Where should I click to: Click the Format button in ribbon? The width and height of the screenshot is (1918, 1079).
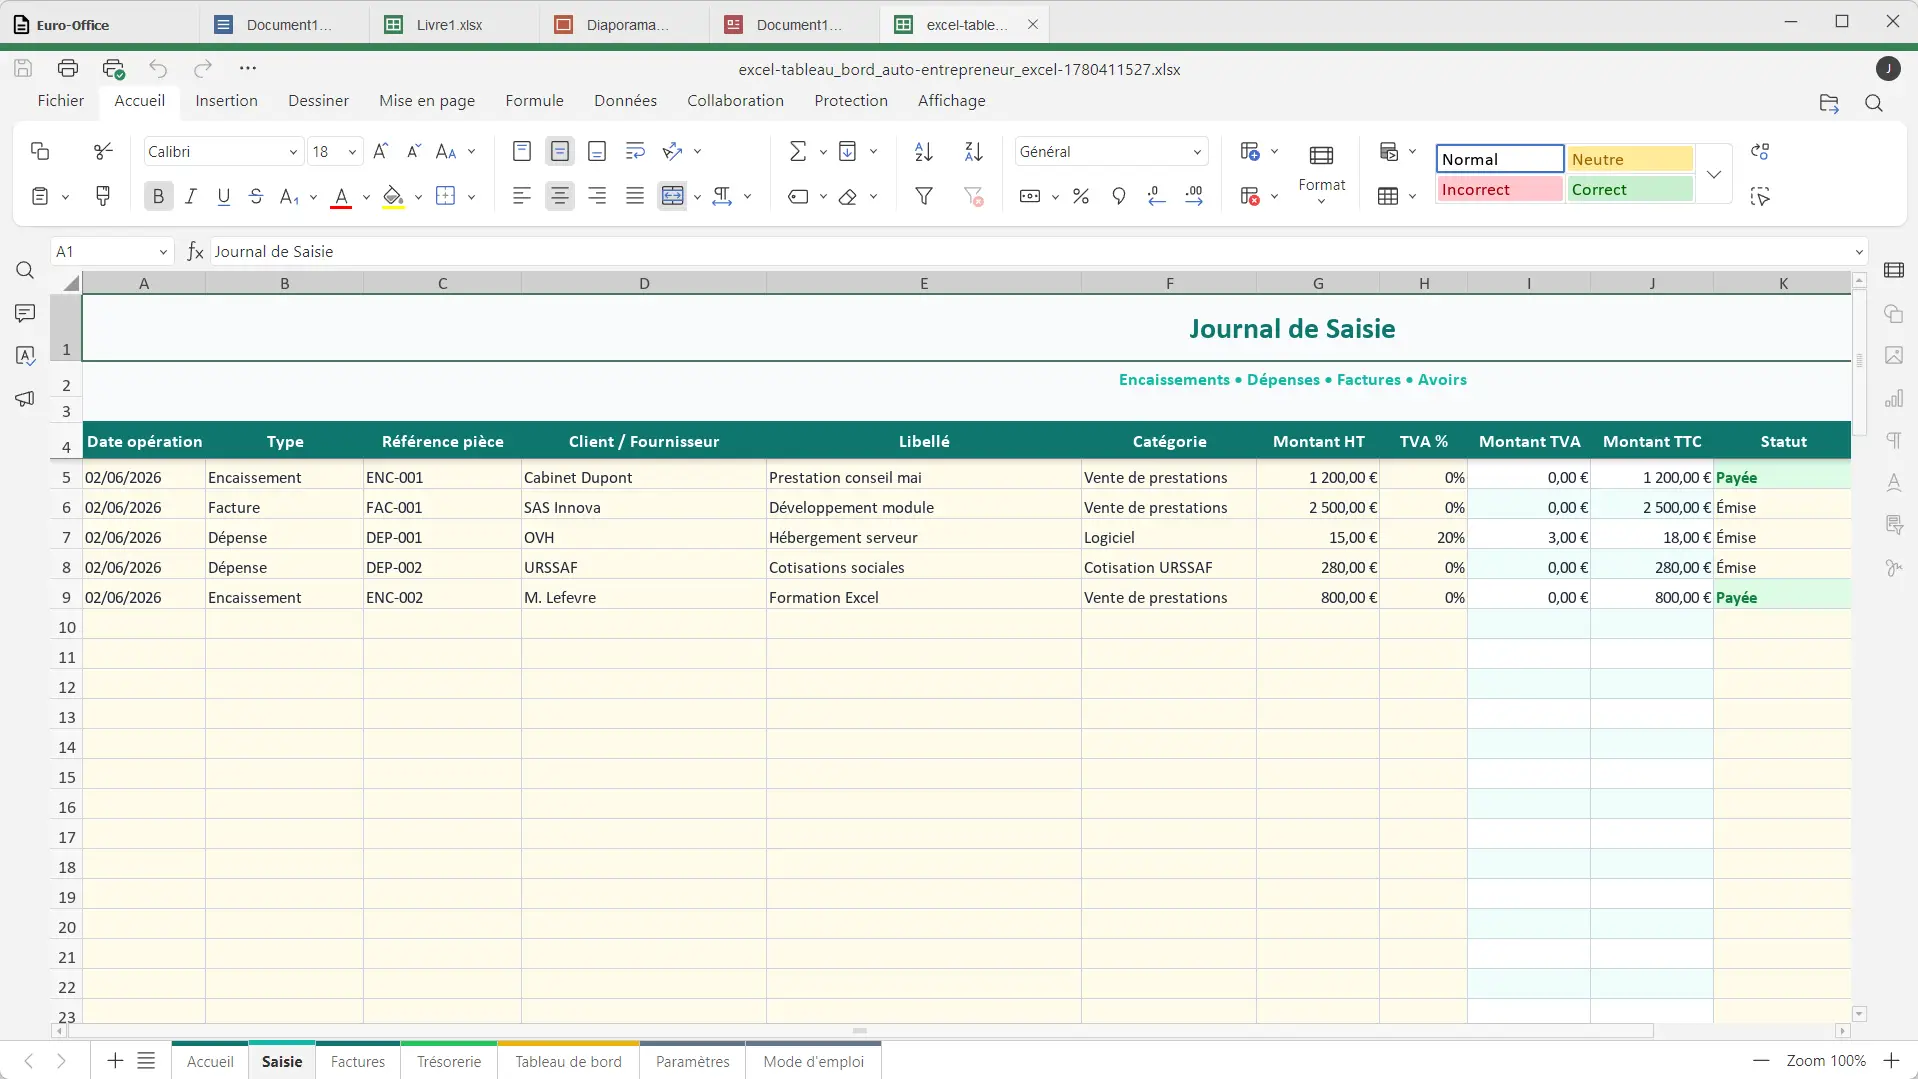click(x=1322, y=173)
